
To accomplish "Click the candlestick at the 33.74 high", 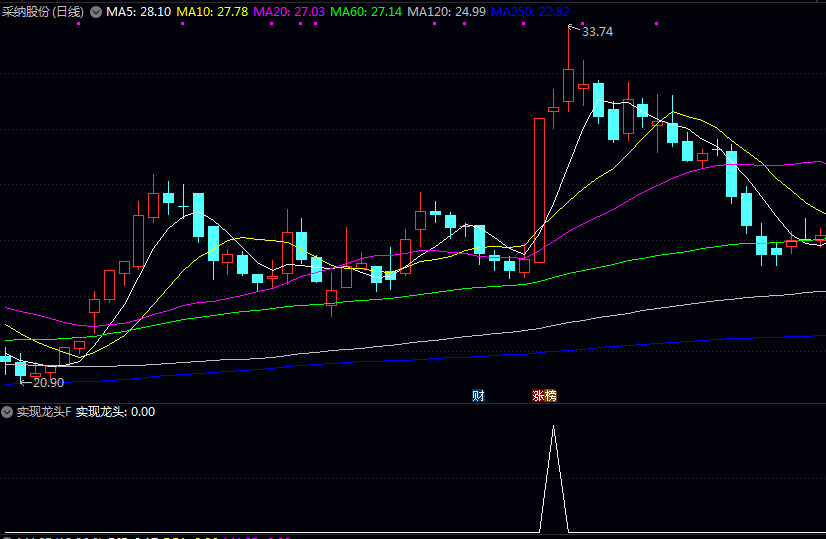I will 568,85.
